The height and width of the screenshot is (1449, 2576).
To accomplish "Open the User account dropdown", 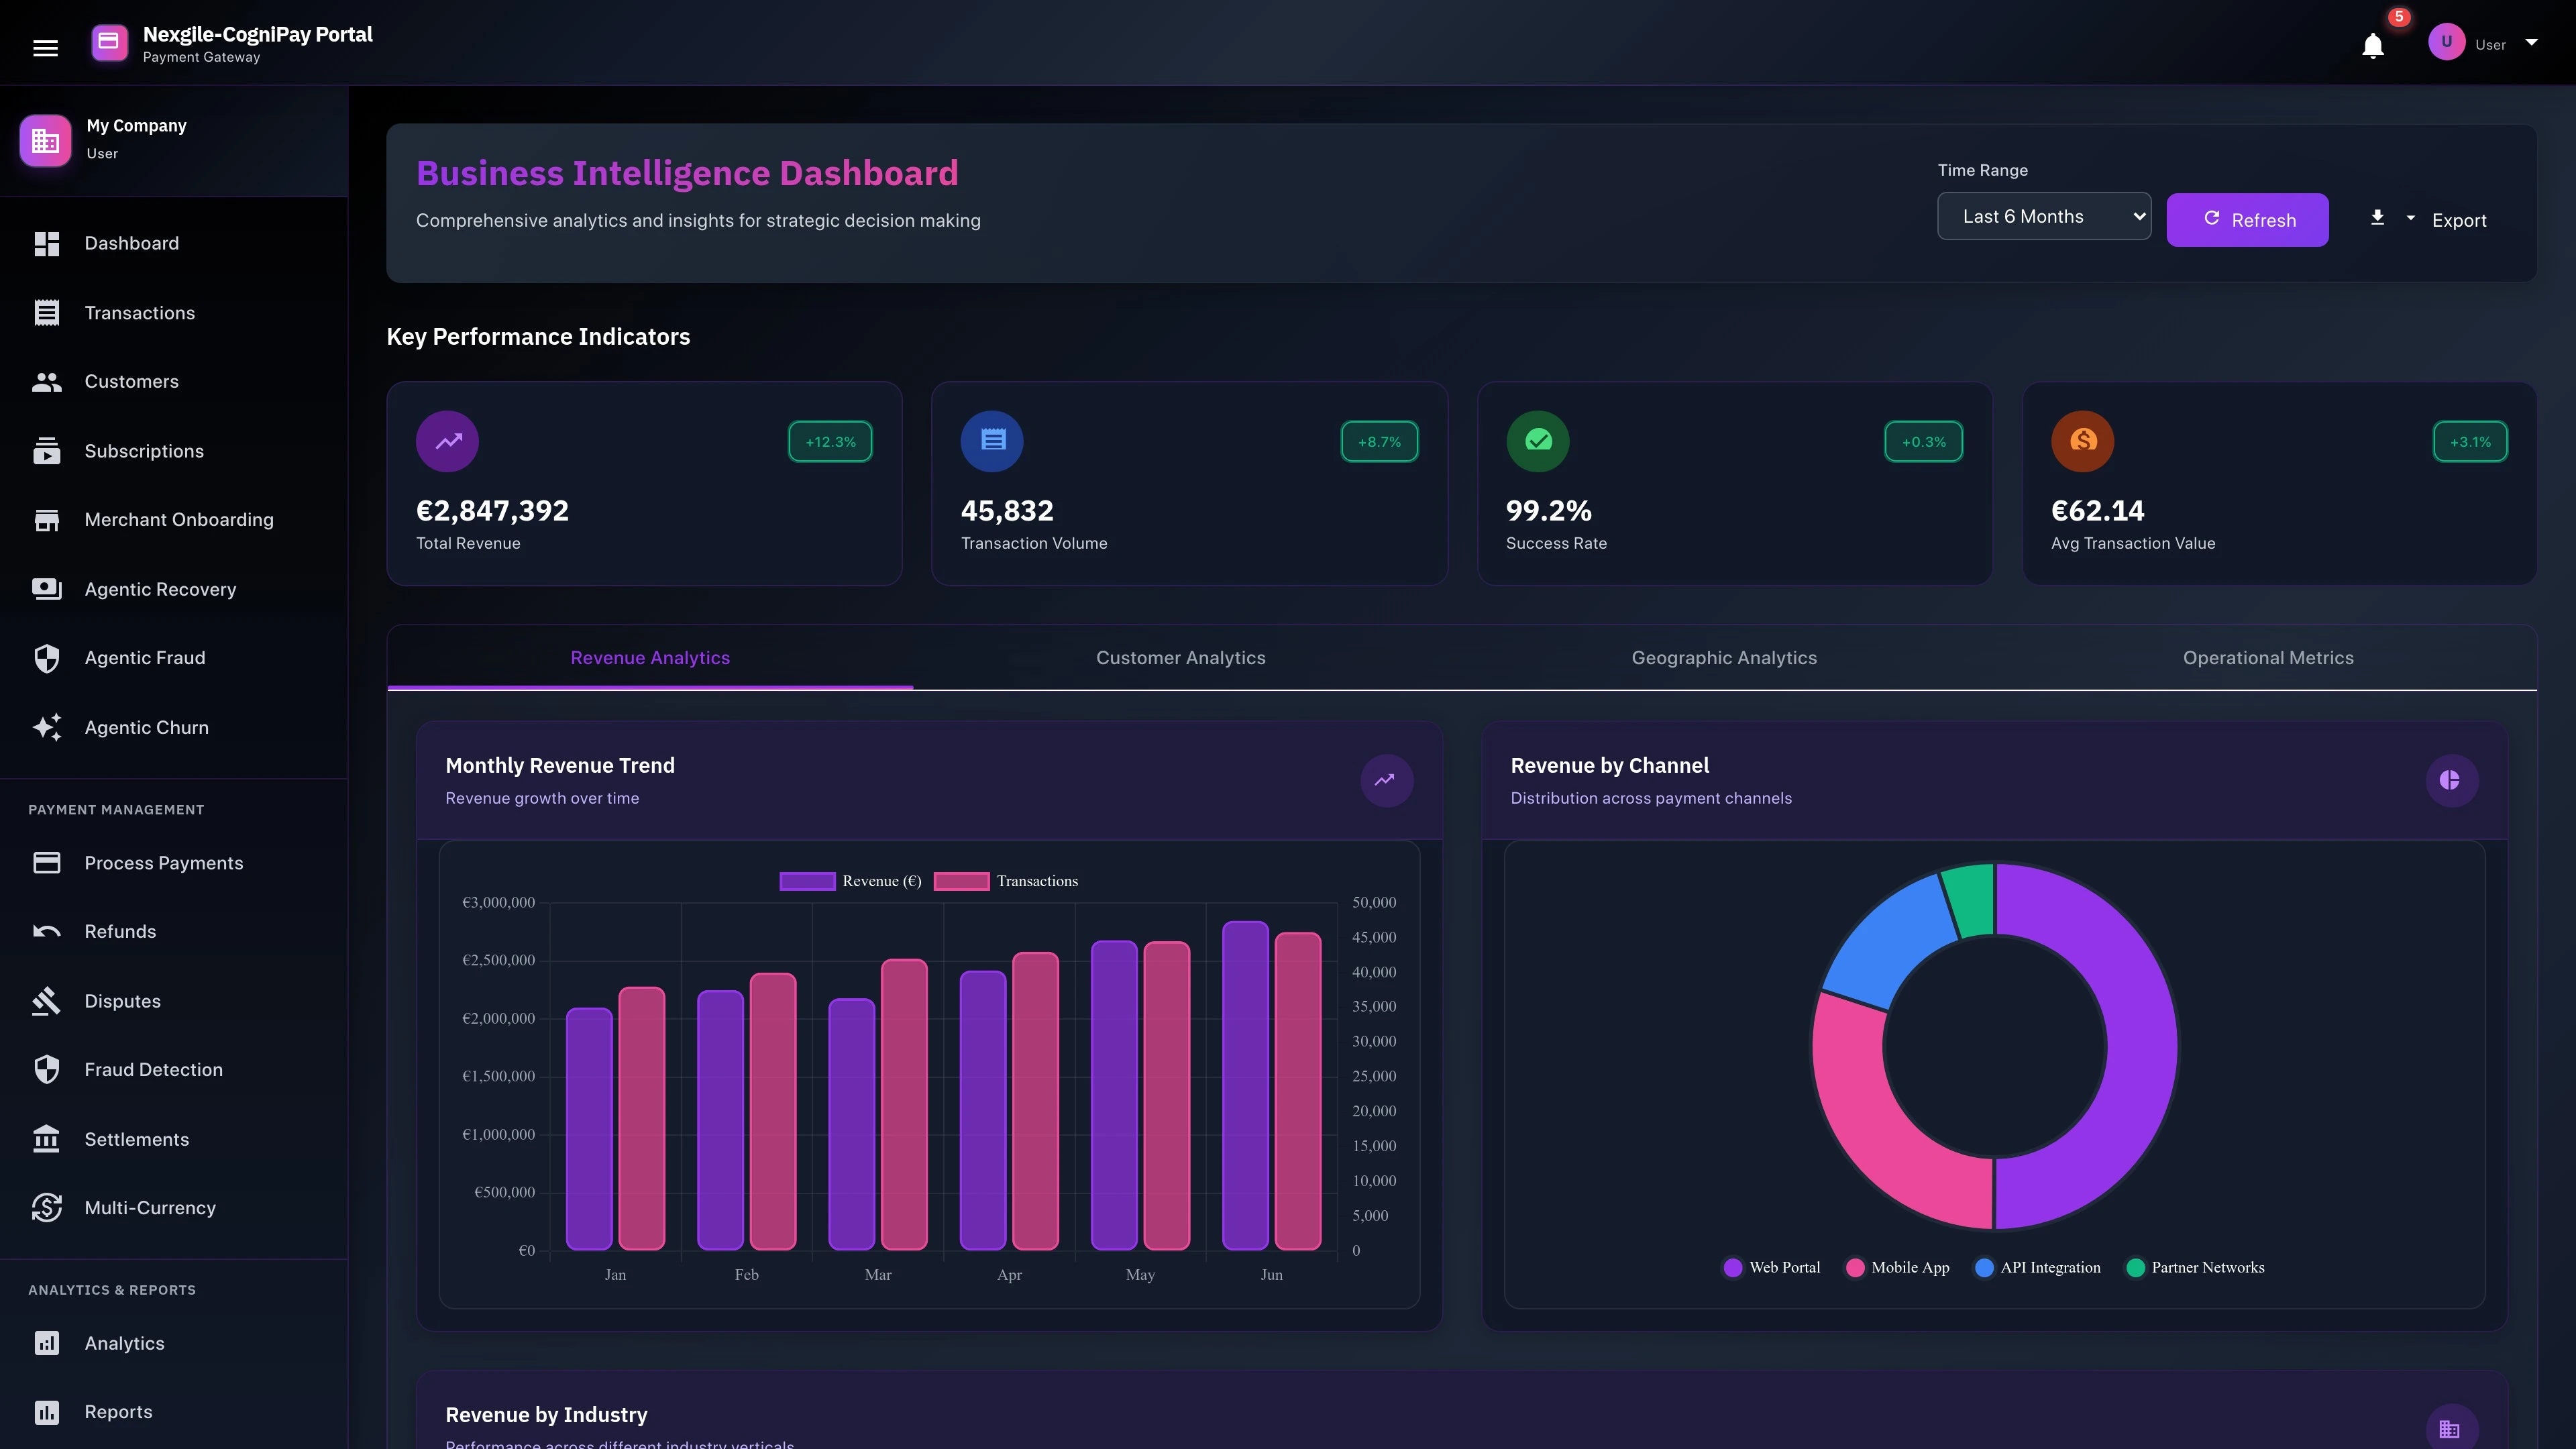I will click(2532, 43).
